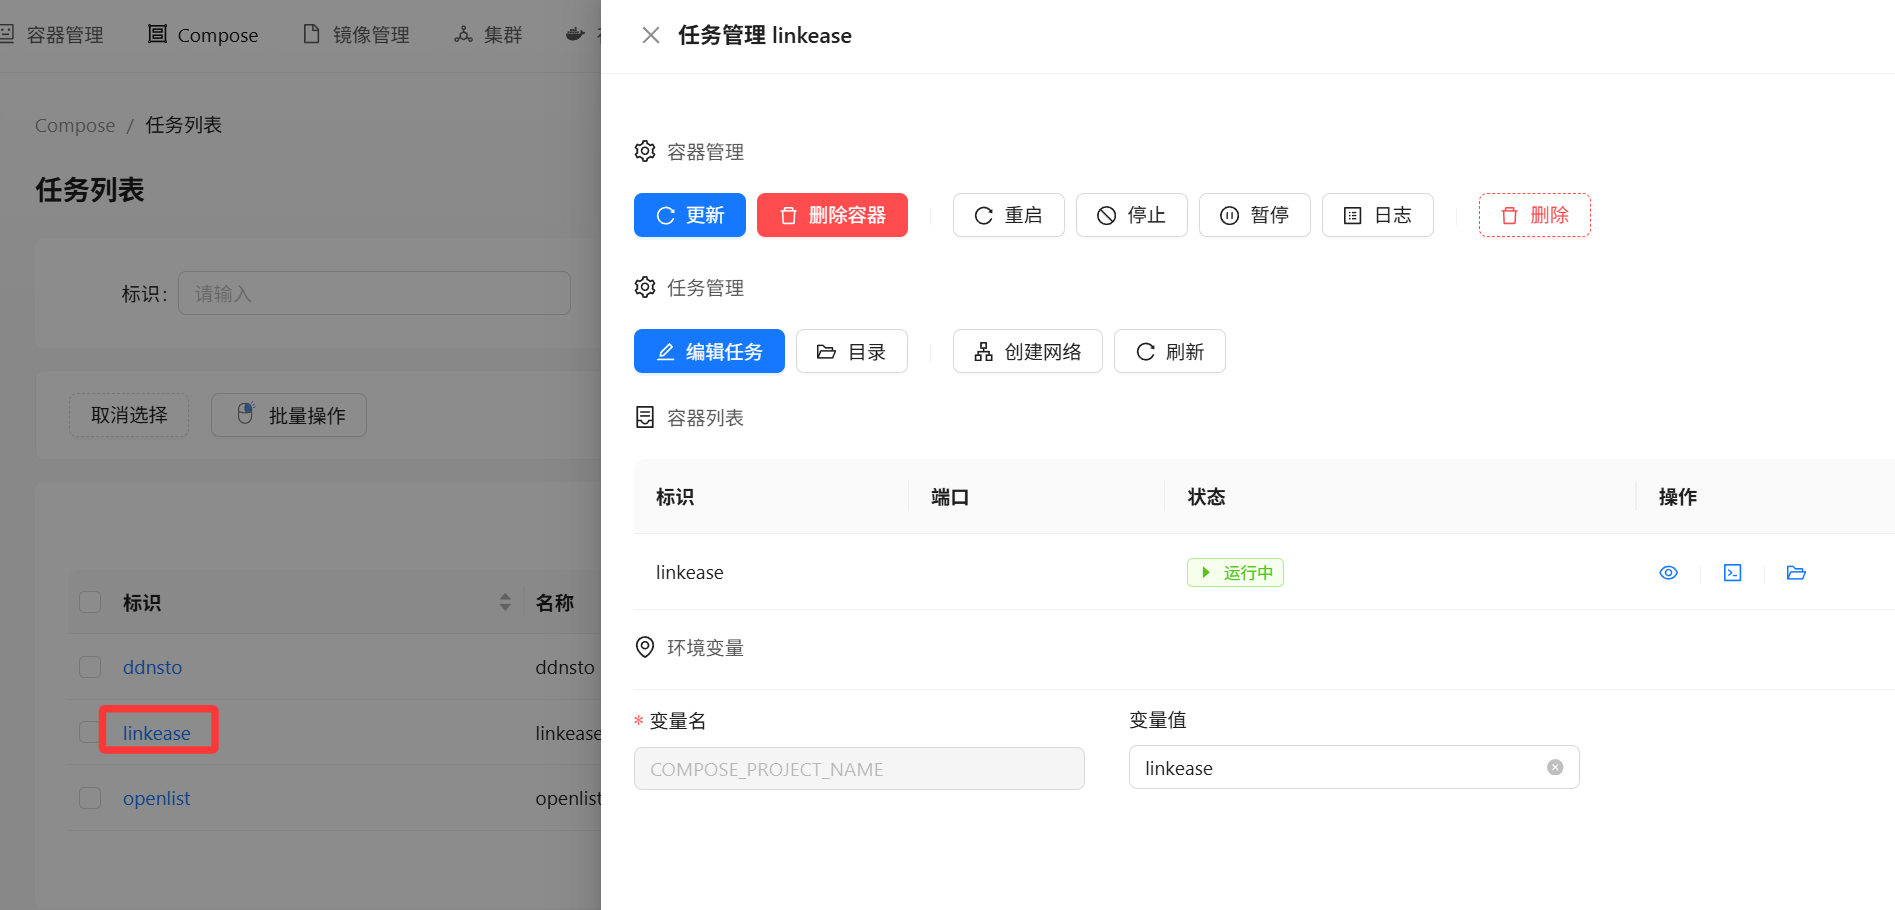Refresh the task with 刷新
The image size is (1895, 910).
pyautogui.click(x=1169, y=351)
